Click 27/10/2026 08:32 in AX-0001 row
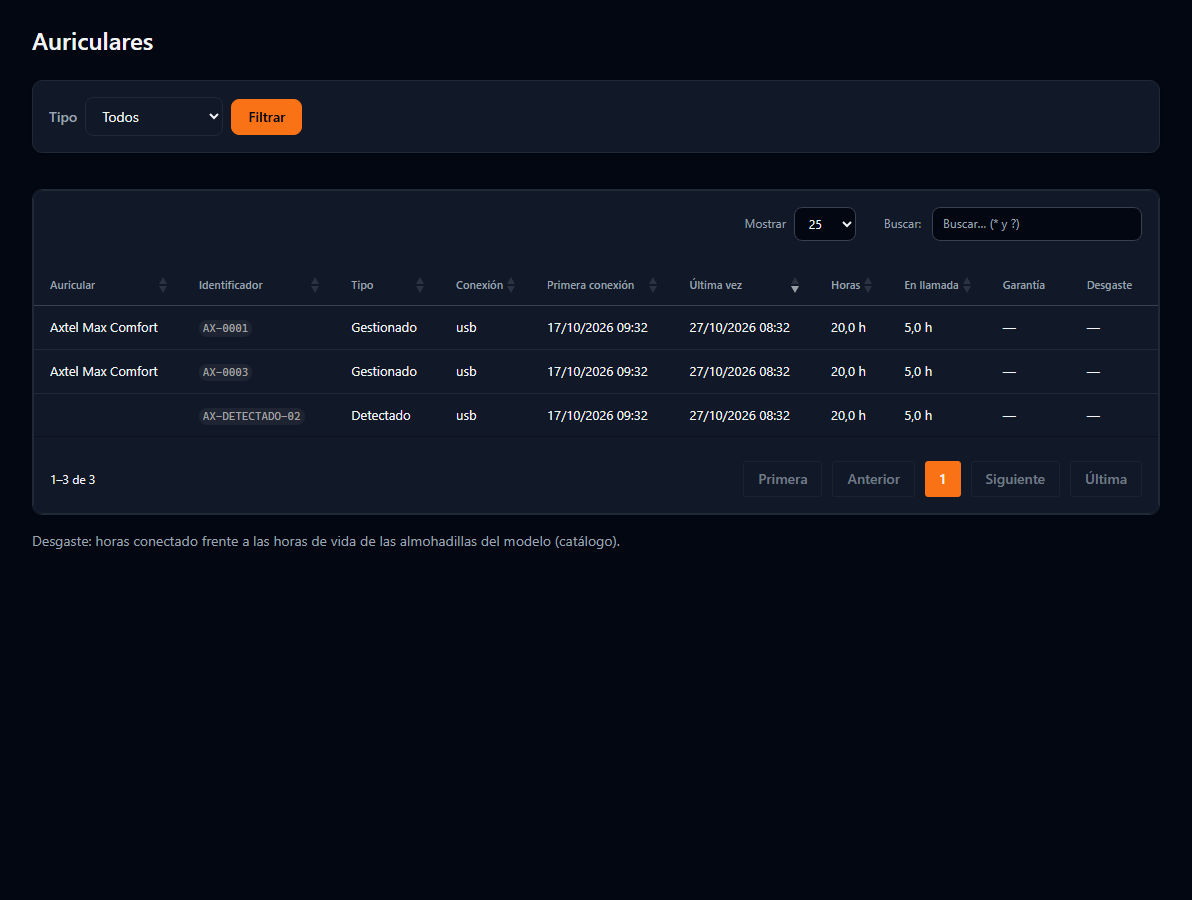The height and width of the screenshot is (900, 1192). coord(740,328)
